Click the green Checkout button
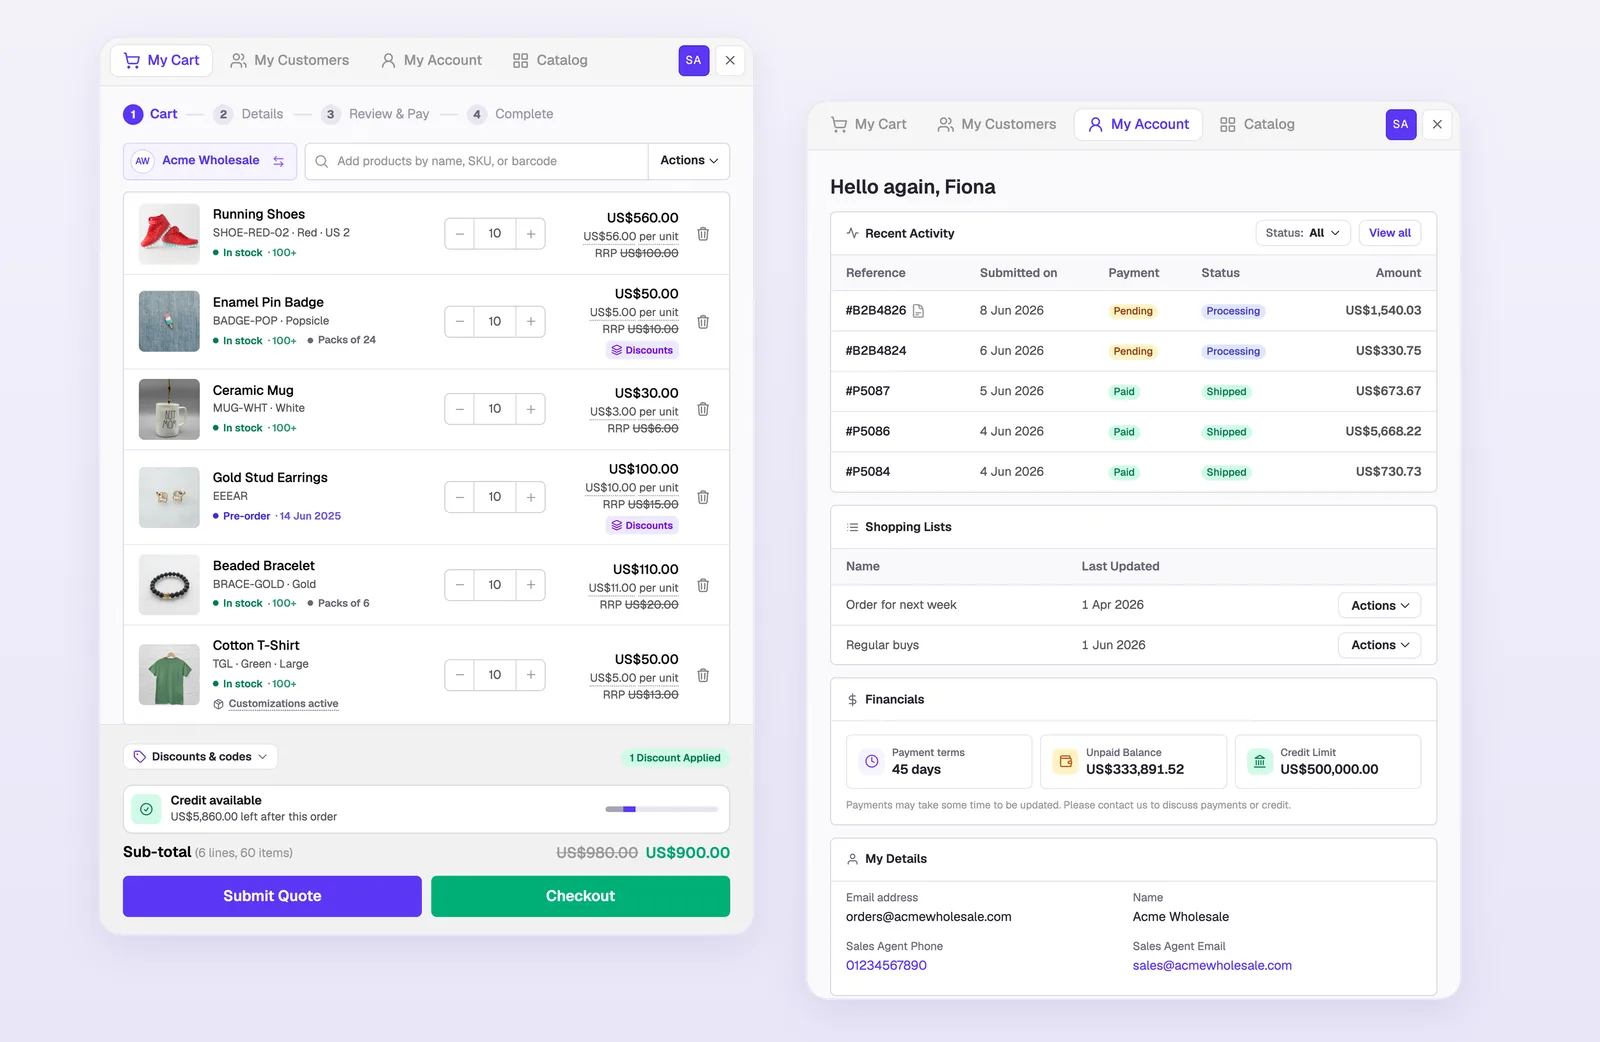Image resolution: width=1600 pixels, height=1042 pixels. (x=580, y=896)
